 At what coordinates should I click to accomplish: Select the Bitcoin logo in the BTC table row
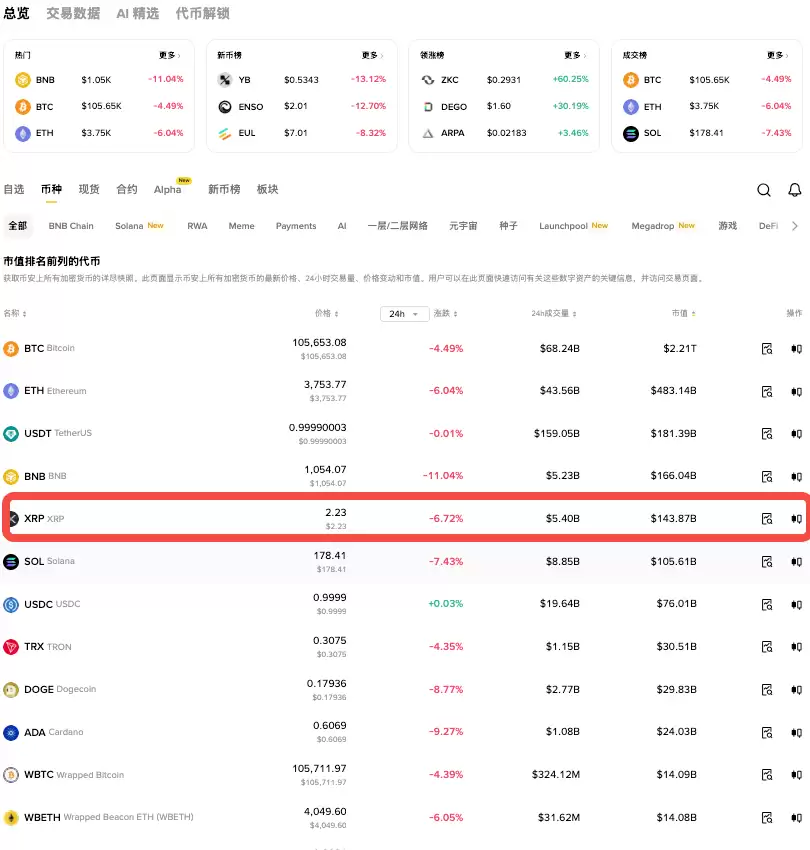[11, 349]
